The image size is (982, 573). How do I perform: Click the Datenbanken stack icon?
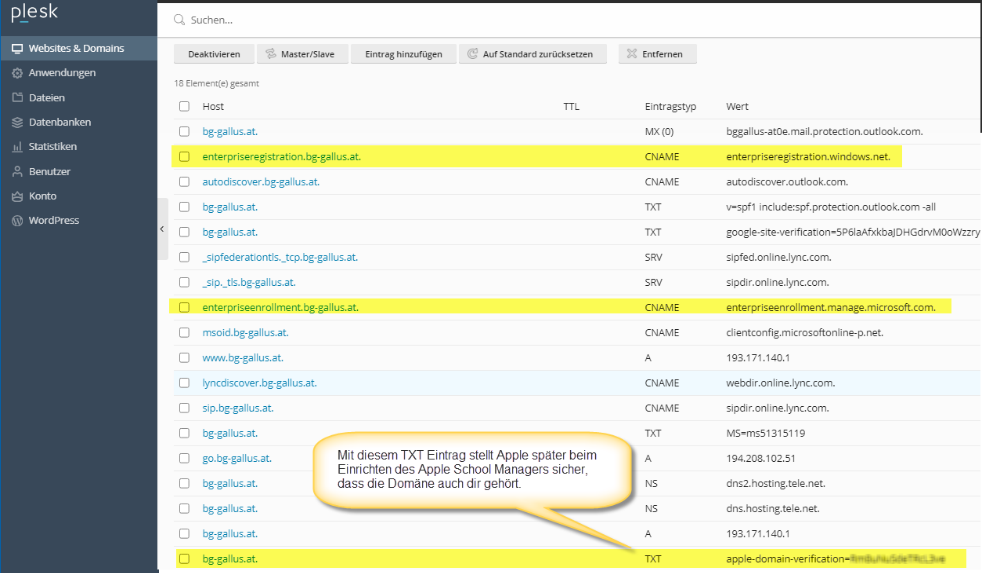[x=17, y=122]
